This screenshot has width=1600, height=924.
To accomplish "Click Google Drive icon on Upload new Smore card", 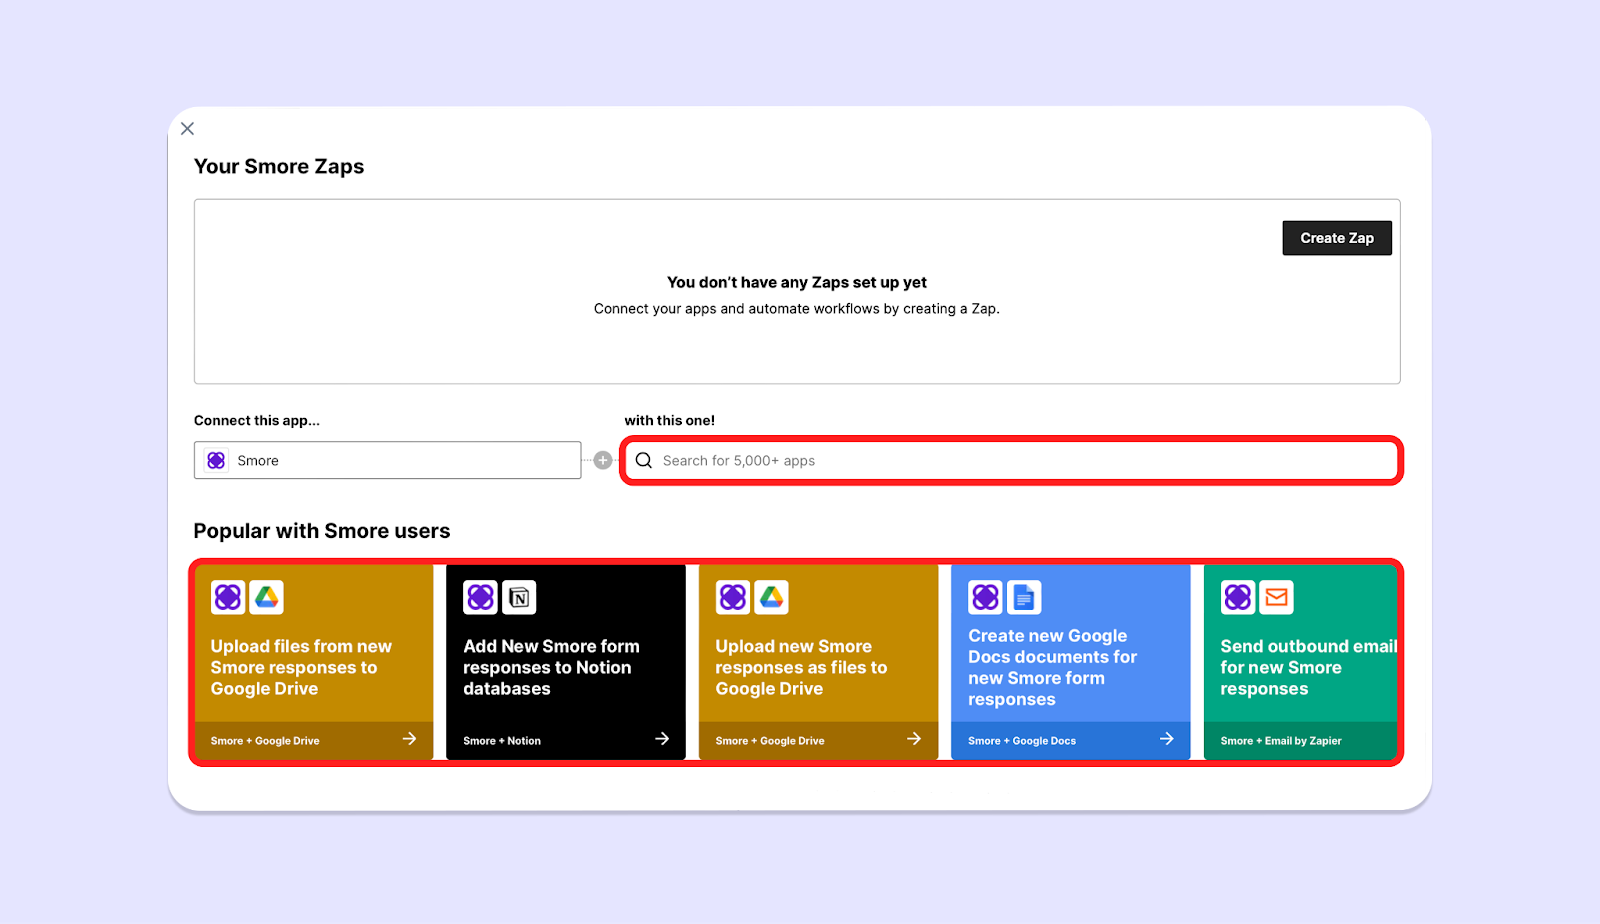I will [771, 597].
